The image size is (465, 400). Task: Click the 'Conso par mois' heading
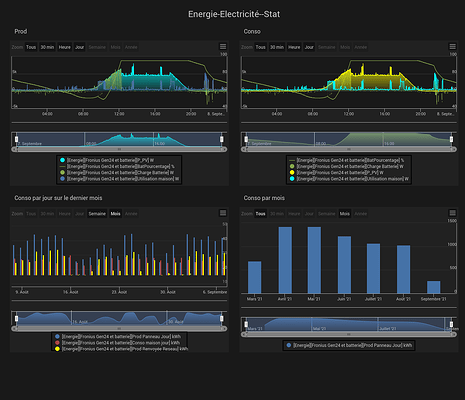pos(264,198)
